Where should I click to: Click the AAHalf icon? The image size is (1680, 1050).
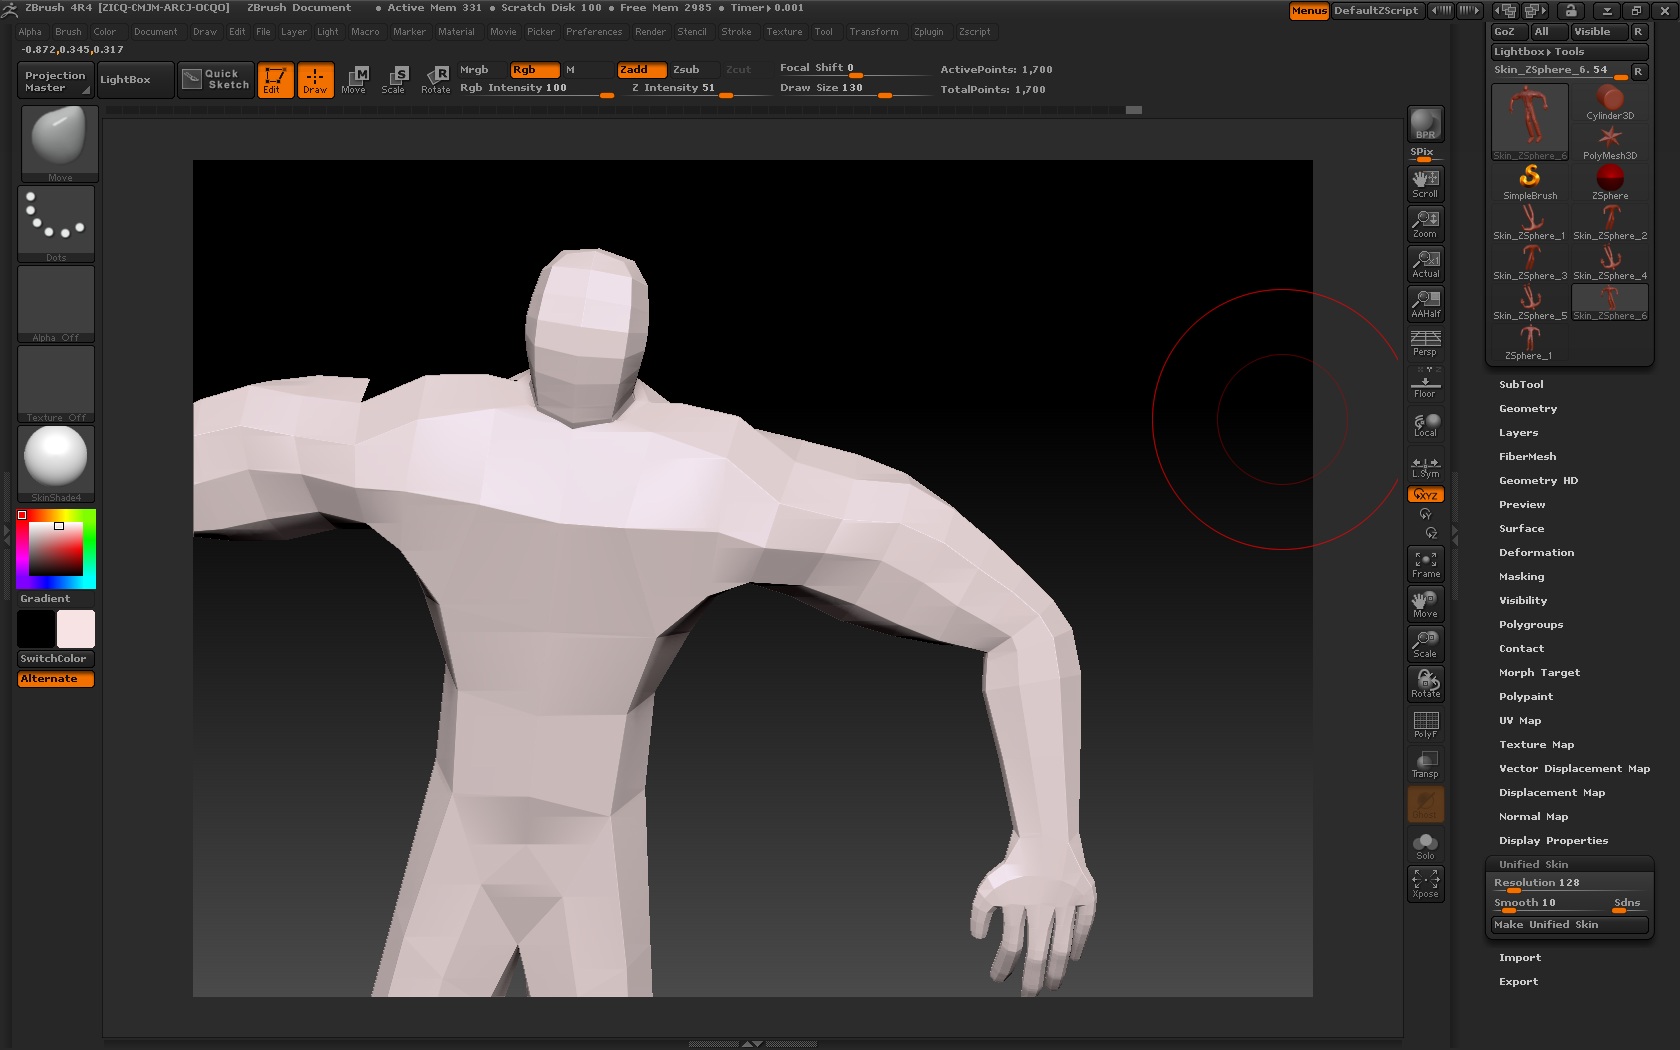[x=1425, y=303]
